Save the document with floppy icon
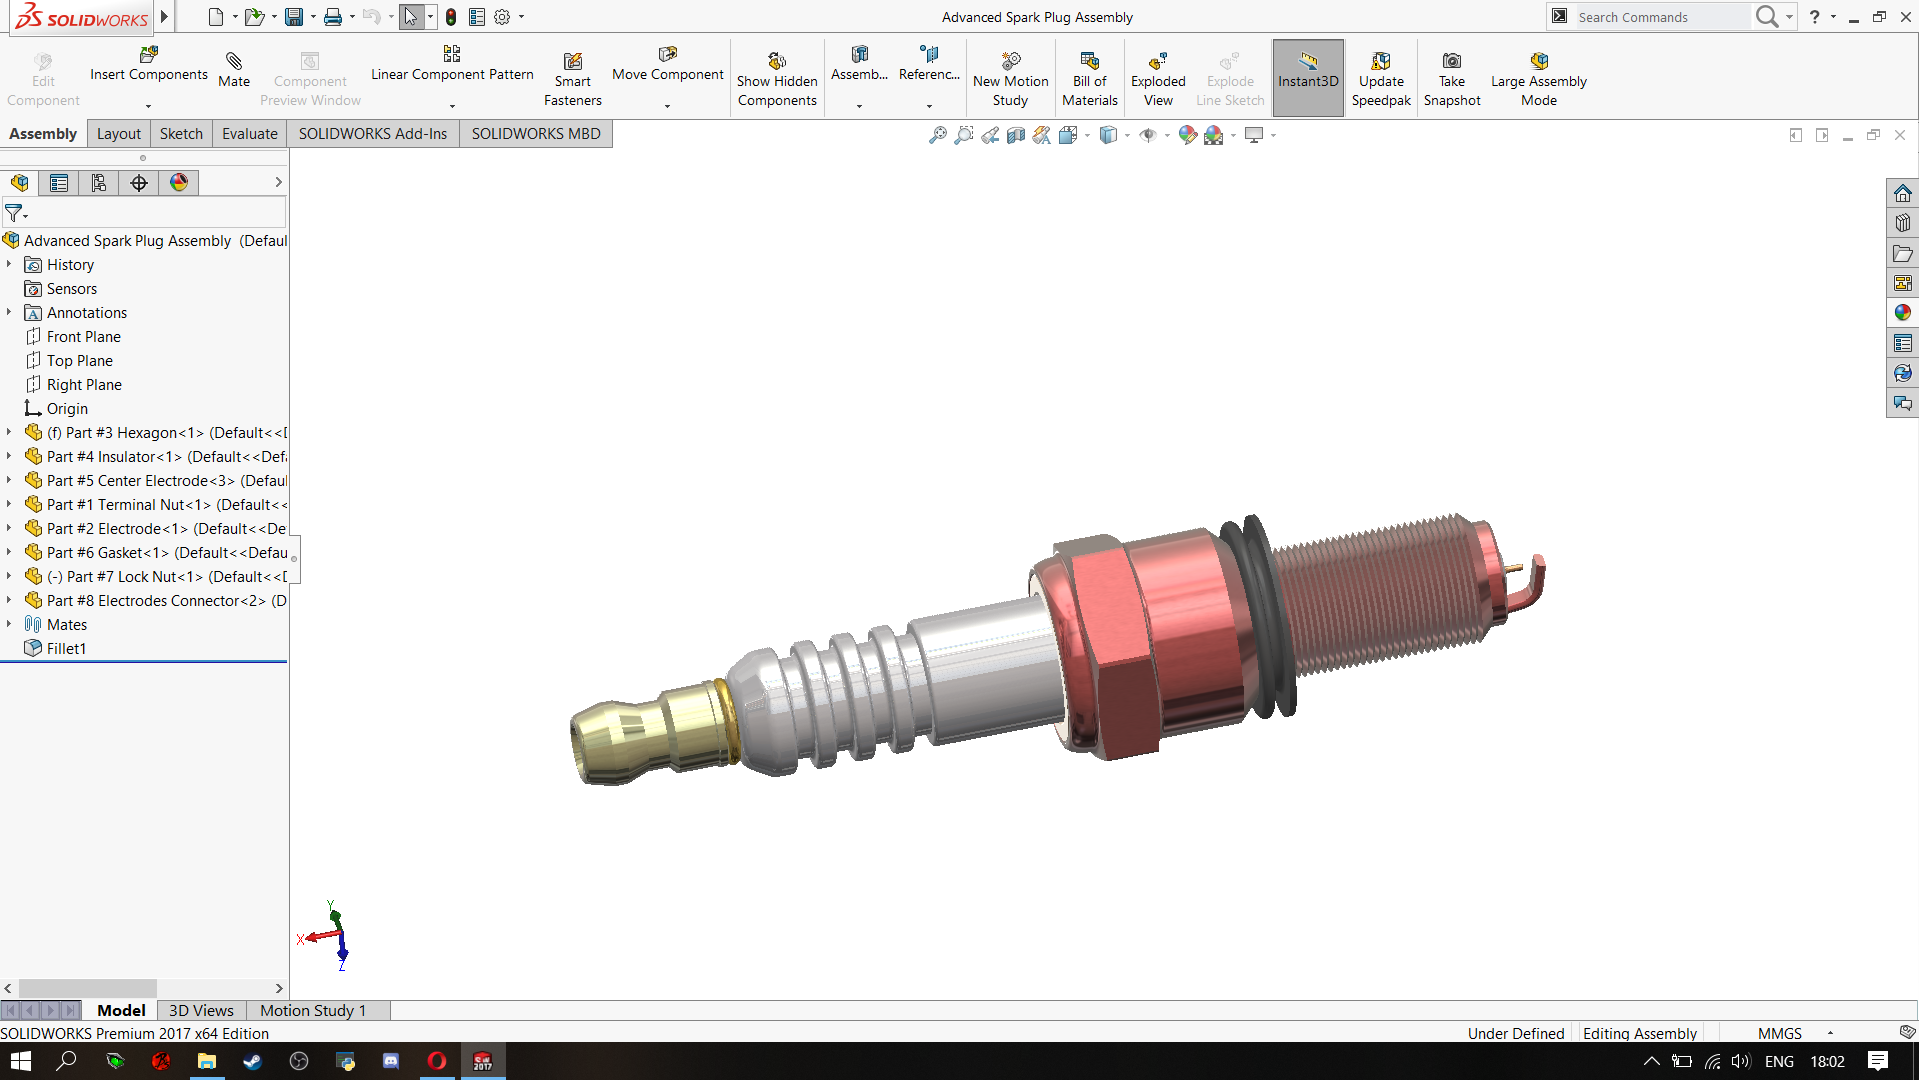Viewport: 1919px width, 1080px height. coord(294,17)
